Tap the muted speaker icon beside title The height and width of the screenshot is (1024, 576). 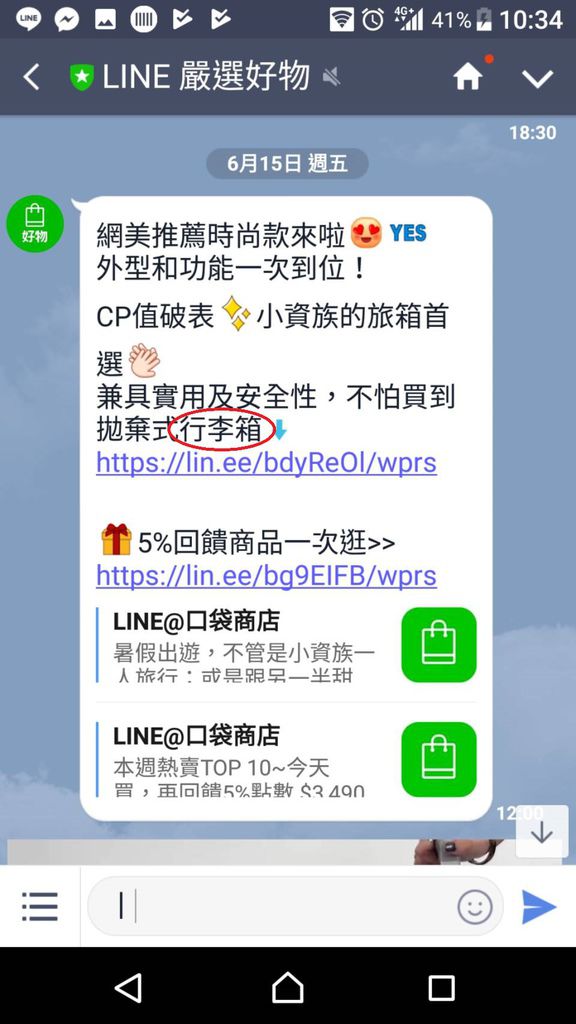pyautogui.click(x=332, y=78)
